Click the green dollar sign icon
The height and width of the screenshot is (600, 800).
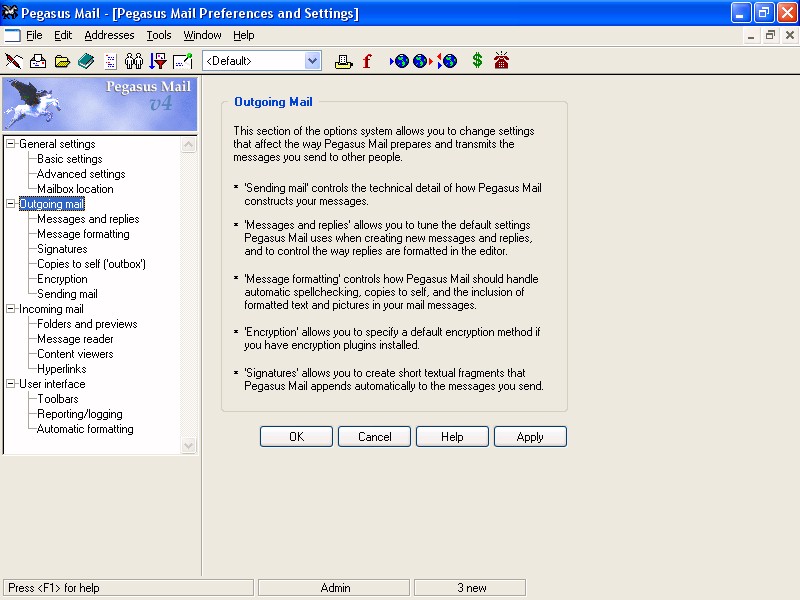pos(477,61)
